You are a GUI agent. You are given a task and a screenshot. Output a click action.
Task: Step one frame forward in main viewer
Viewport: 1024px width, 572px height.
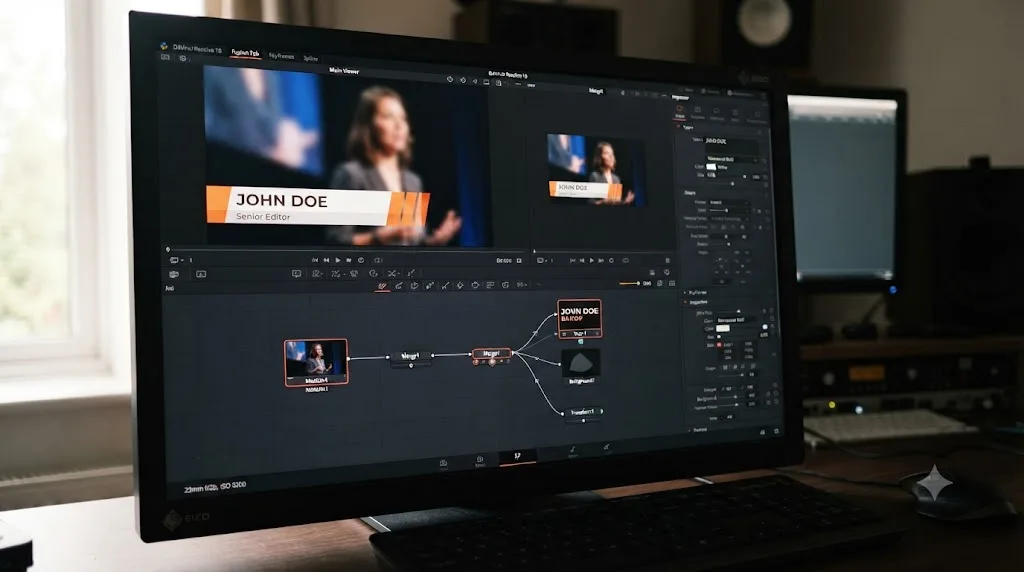click(349, 260)
